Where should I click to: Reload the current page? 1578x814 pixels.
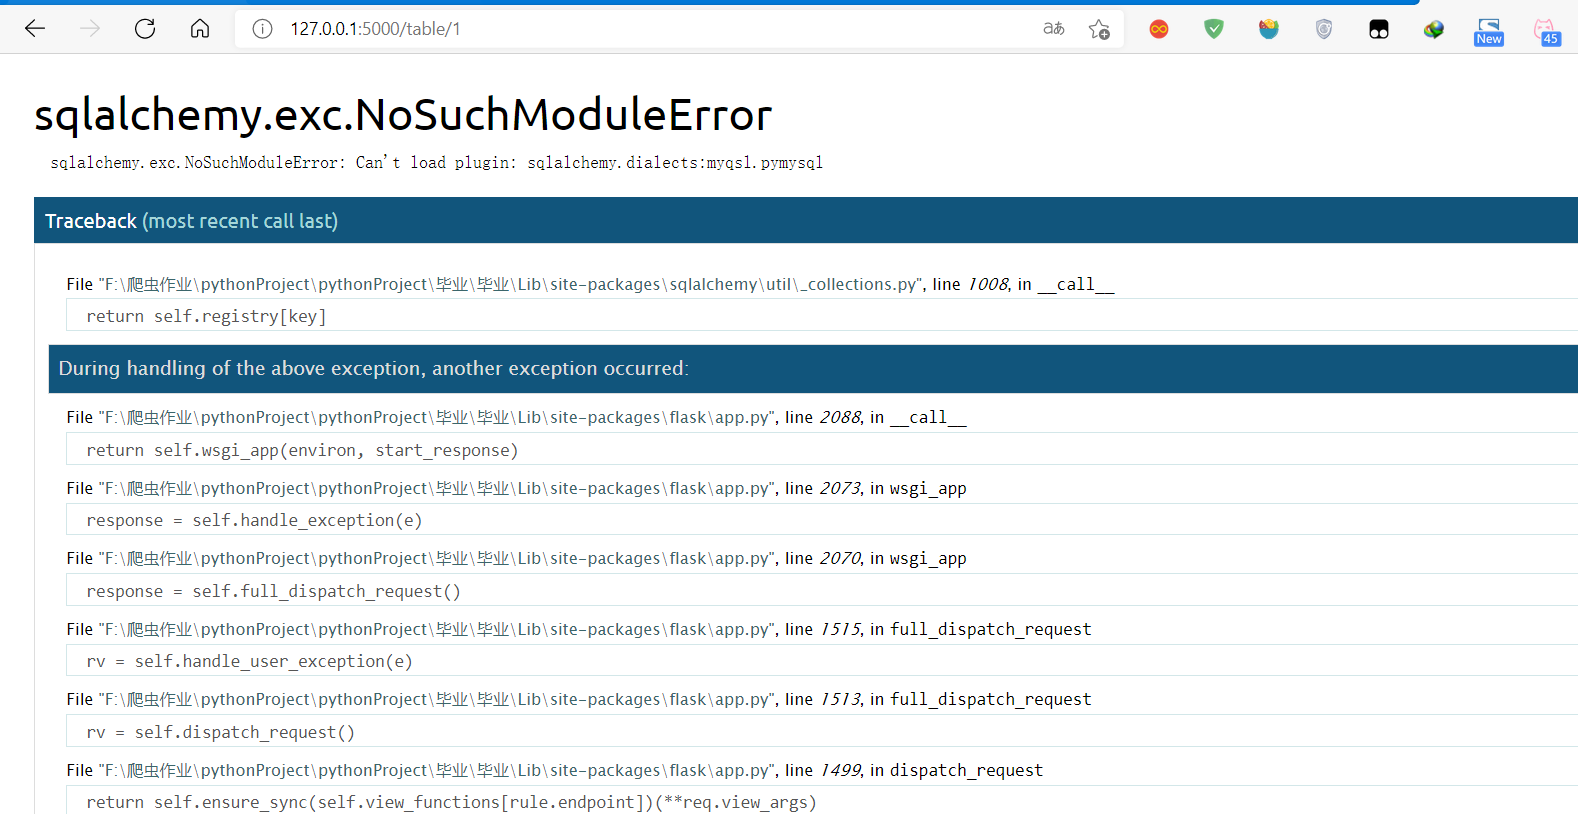(x=145, y=29)
